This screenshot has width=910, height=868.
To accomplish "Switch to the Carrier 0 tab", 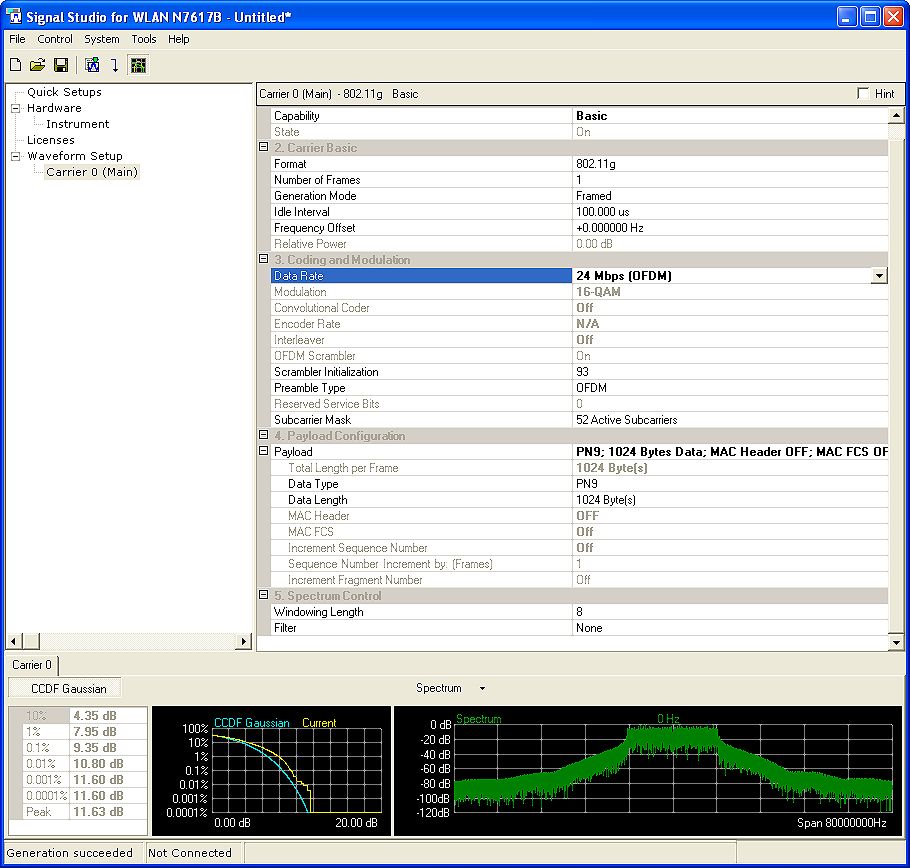I will 31,664.
